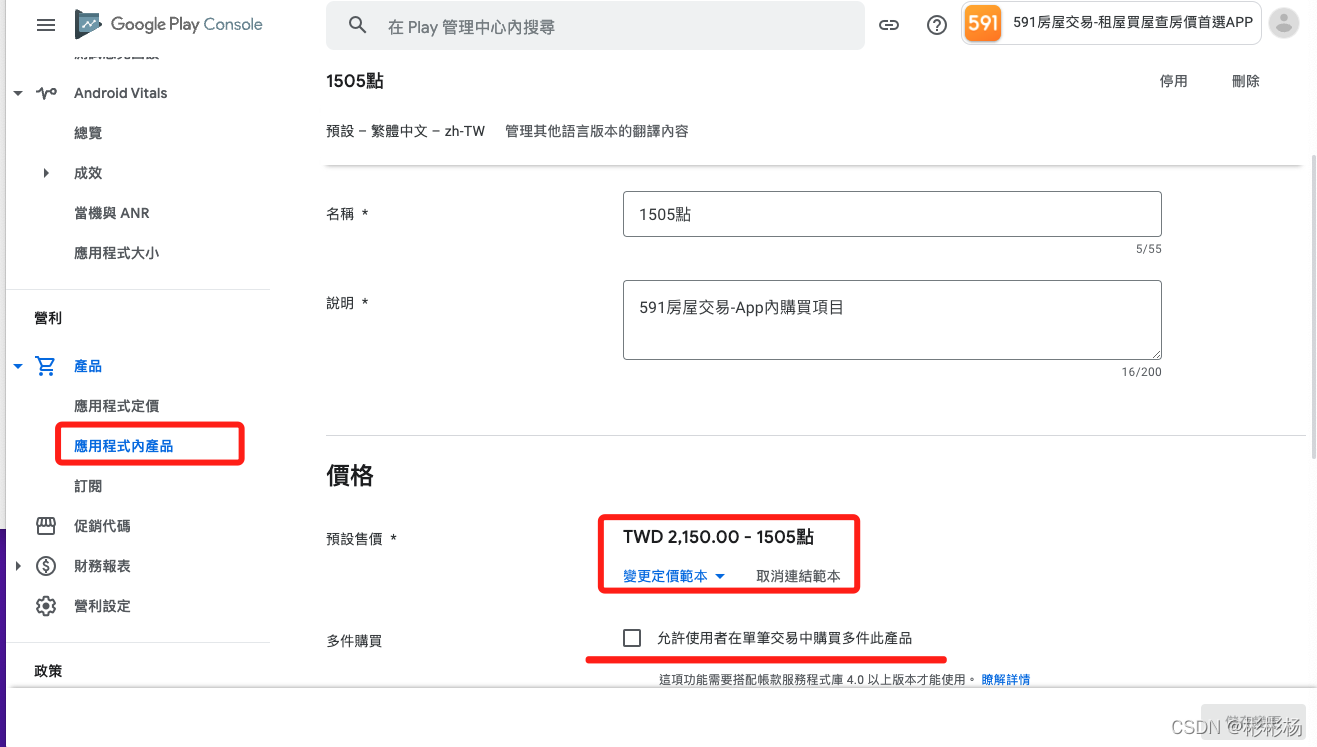Click the 政策 sidebar heading
Image resolution: width=1317 pixels, height=747 pixels.
point(48,671)
